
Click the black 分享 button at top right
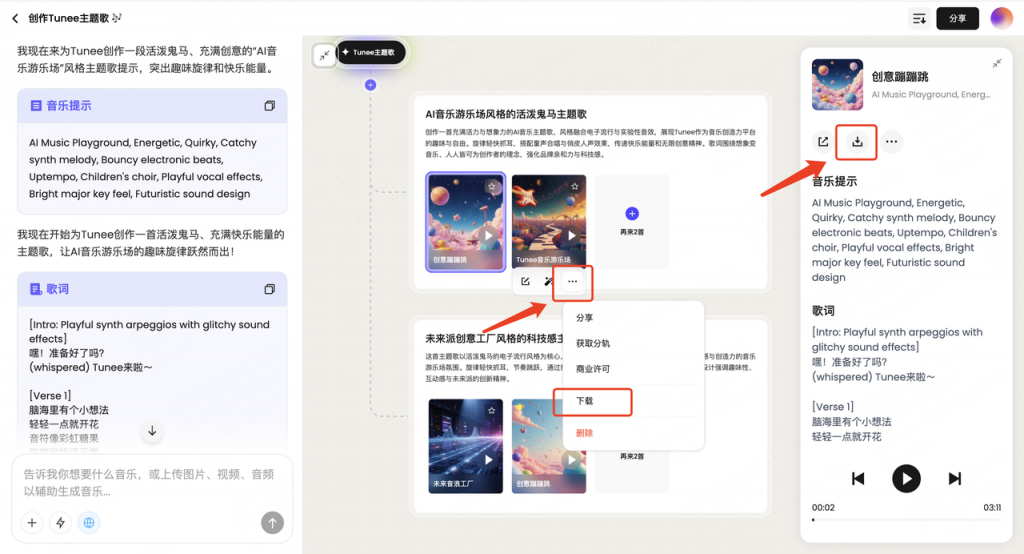click(x=957, y=18)
